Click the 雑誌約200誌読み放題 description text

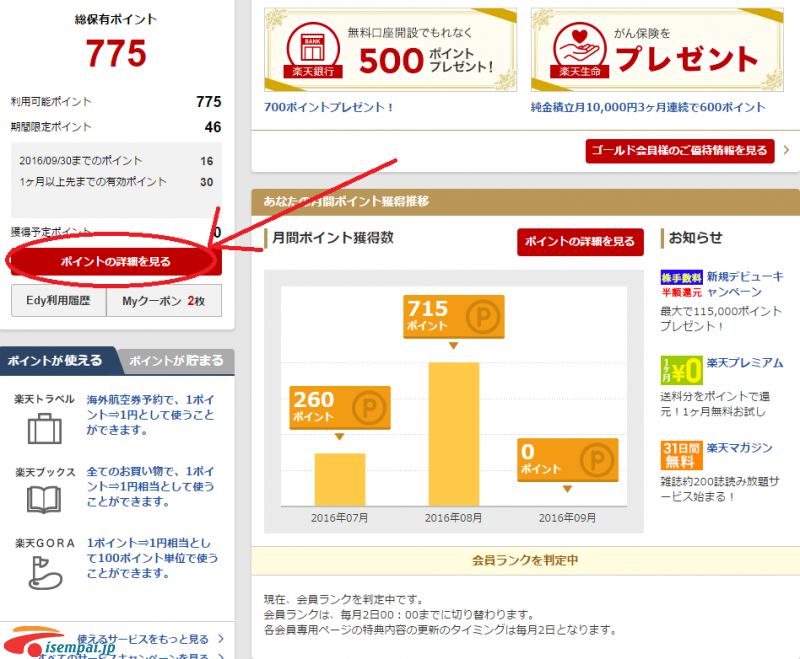pyautogui.click(x=719, y=489)
